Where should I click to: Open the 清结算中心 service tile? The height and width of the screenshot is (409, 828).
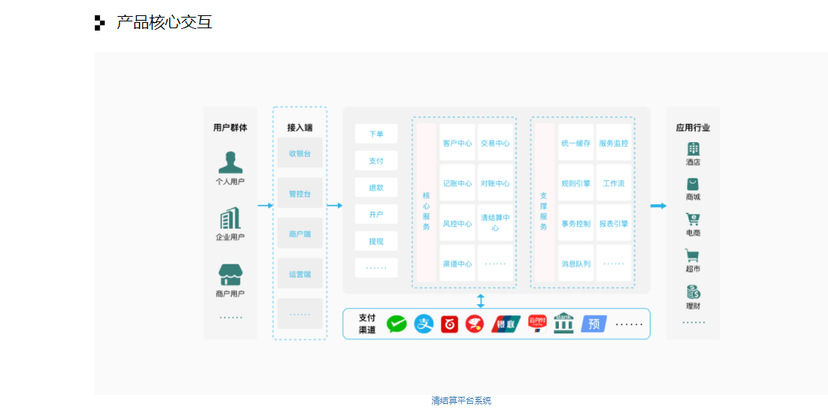[495, 223]
